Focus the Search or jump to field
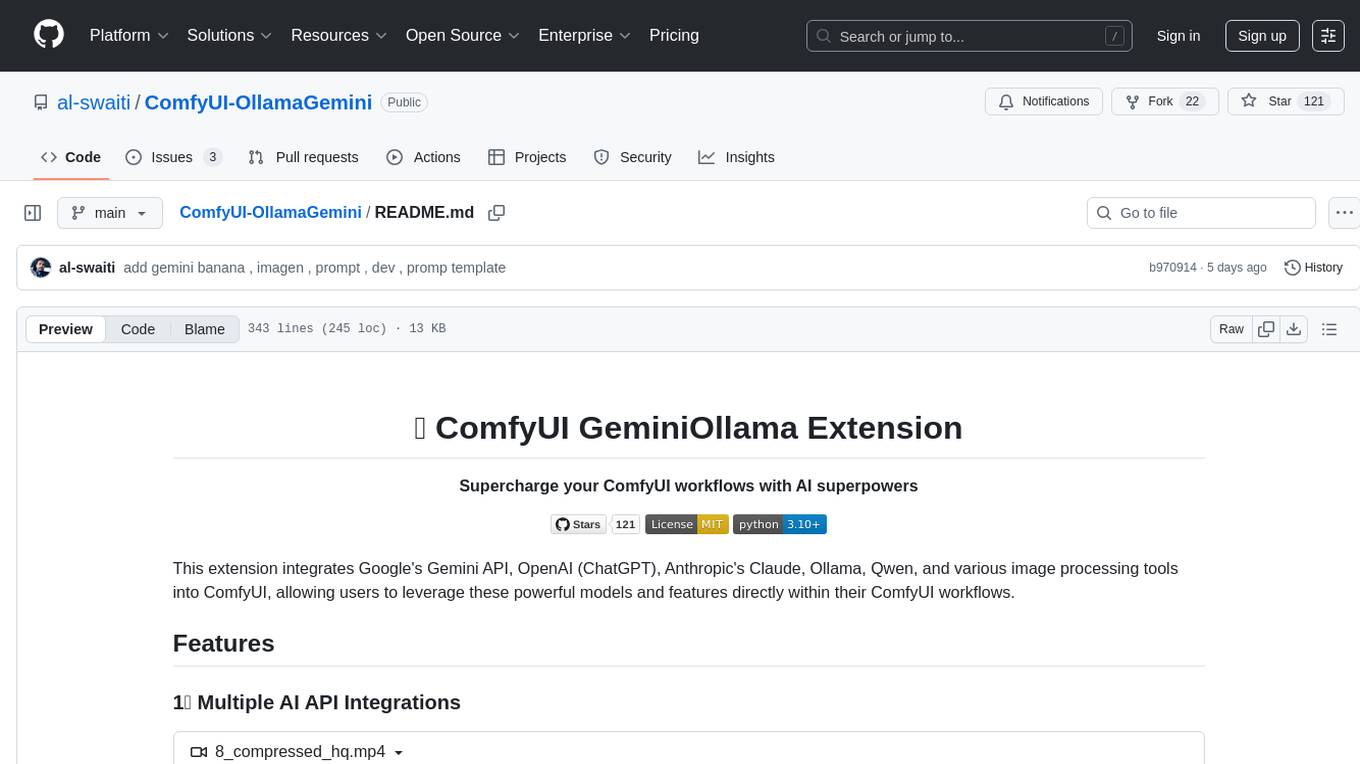 click(x=969, y=36)
